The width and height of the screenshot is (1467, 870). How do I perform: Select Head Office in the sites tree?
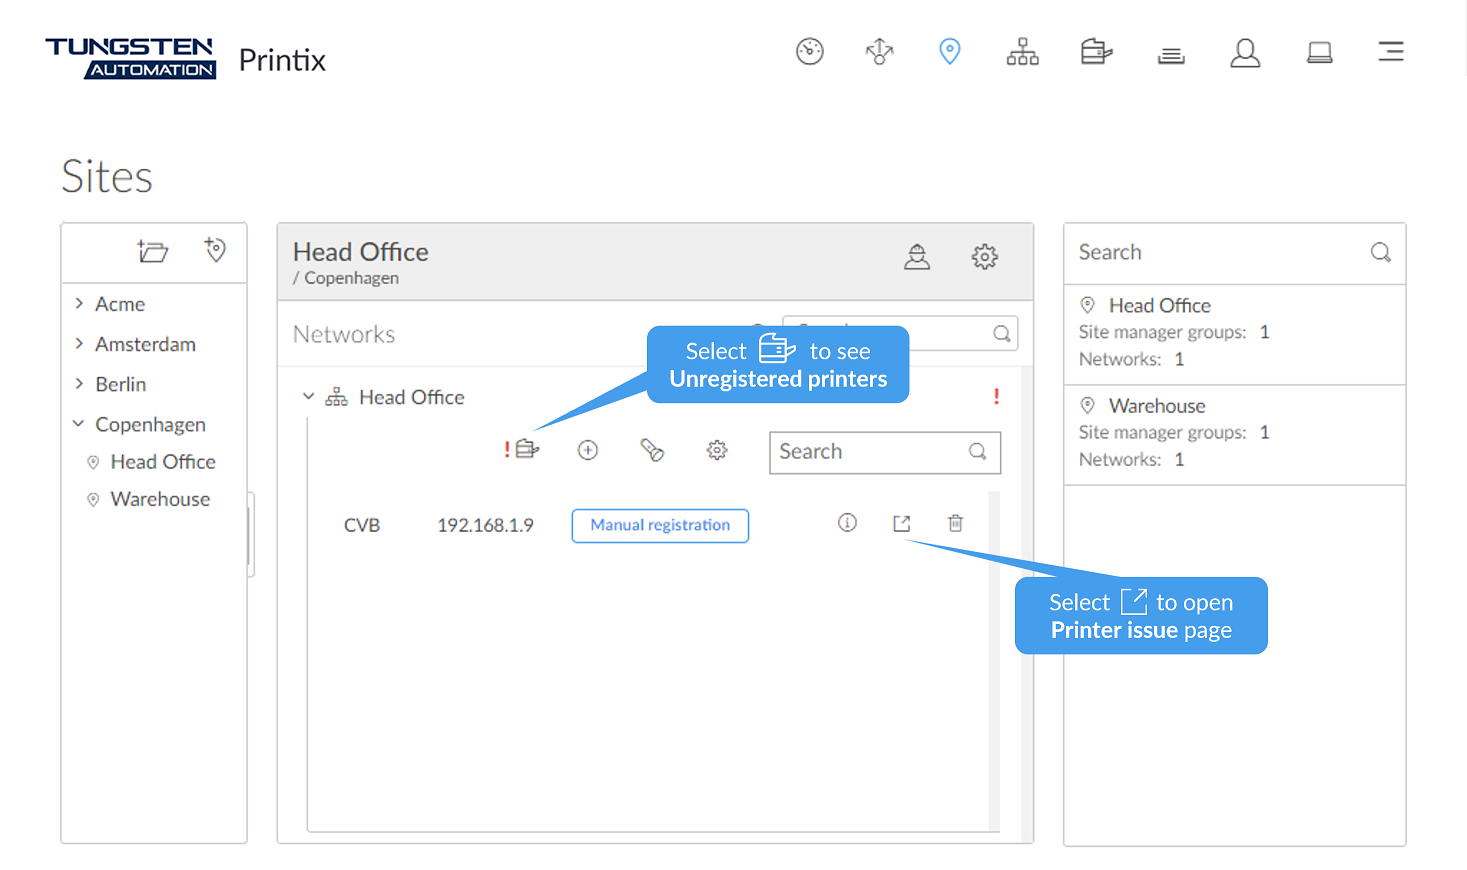click(162, 462)
